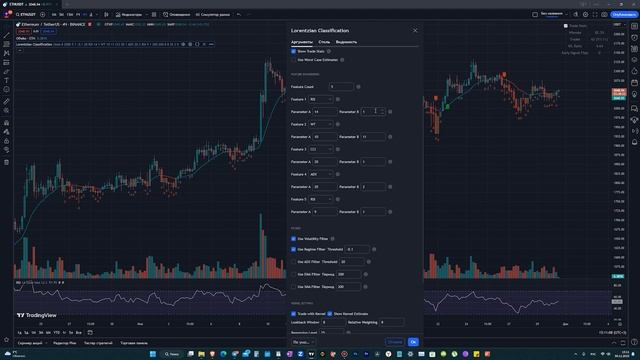This screenshot has height=360, width=640.
Task: Open the trash remove drawings tool
Action: [x=7, y=162]
